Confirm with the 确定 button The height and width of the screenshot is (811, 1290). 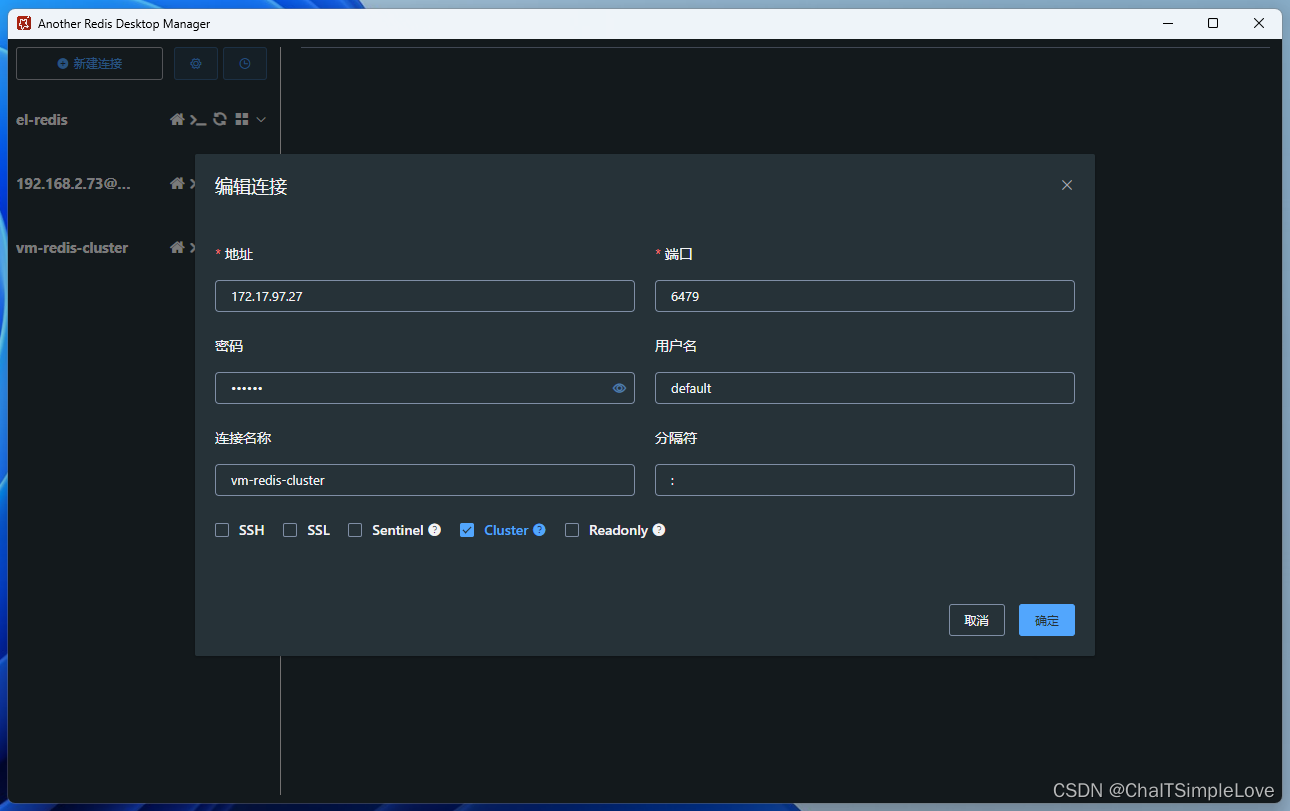click(1047, 620)
